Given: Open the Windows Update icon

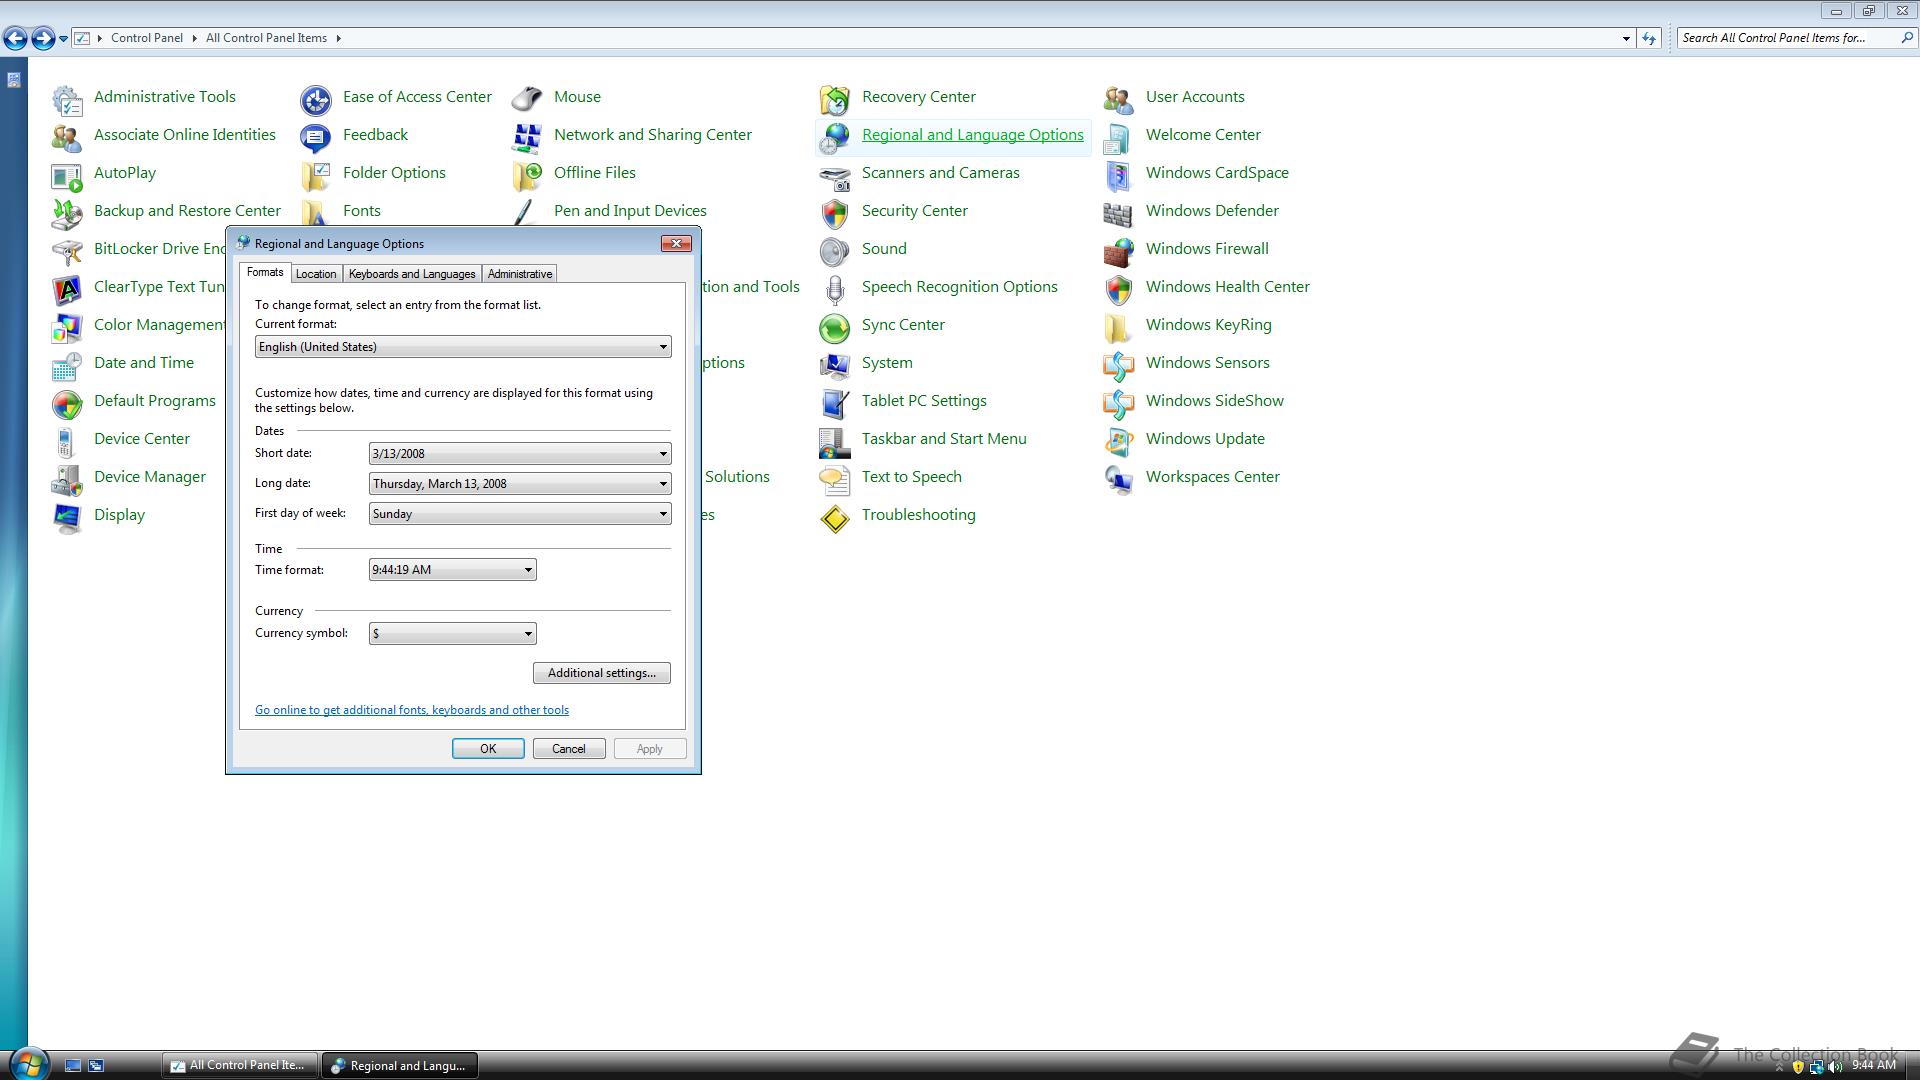Looking at the screenshot, I should click(1118, 440).
